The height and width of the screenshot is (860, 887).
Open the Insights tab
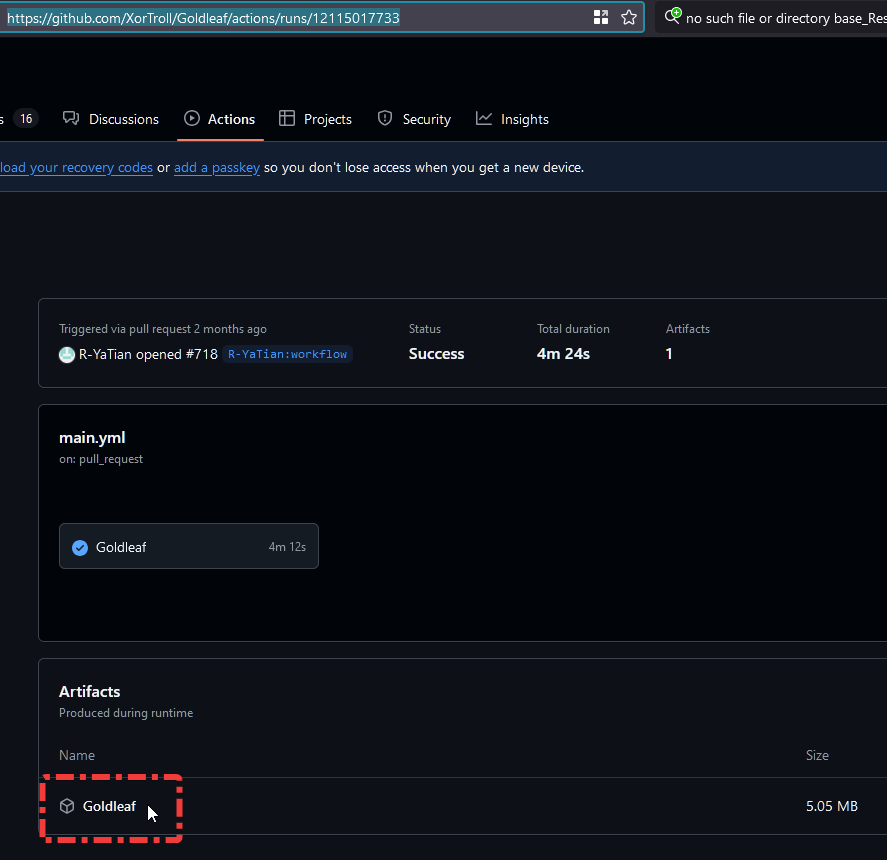pos(512,119)
